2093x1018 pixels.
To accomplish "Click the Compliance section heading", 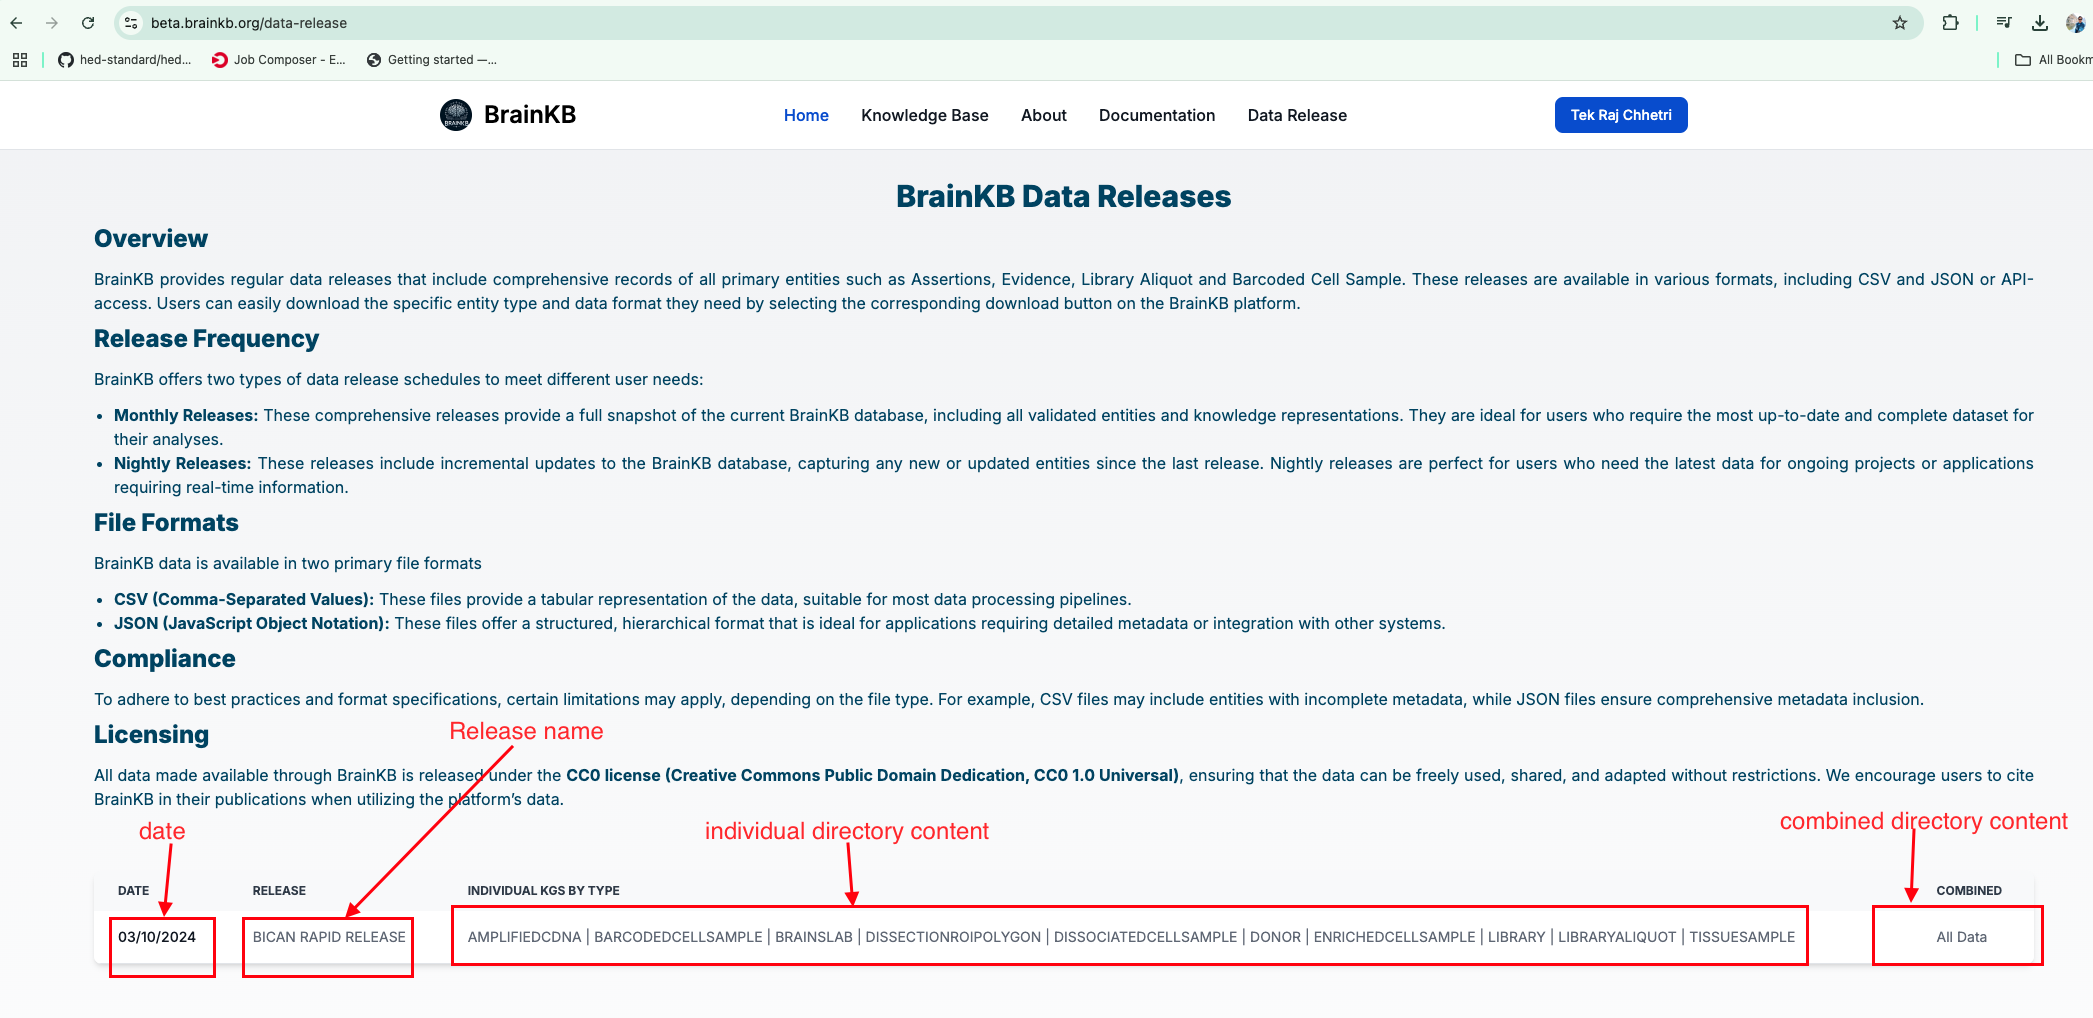I will (x=165, y=658).
